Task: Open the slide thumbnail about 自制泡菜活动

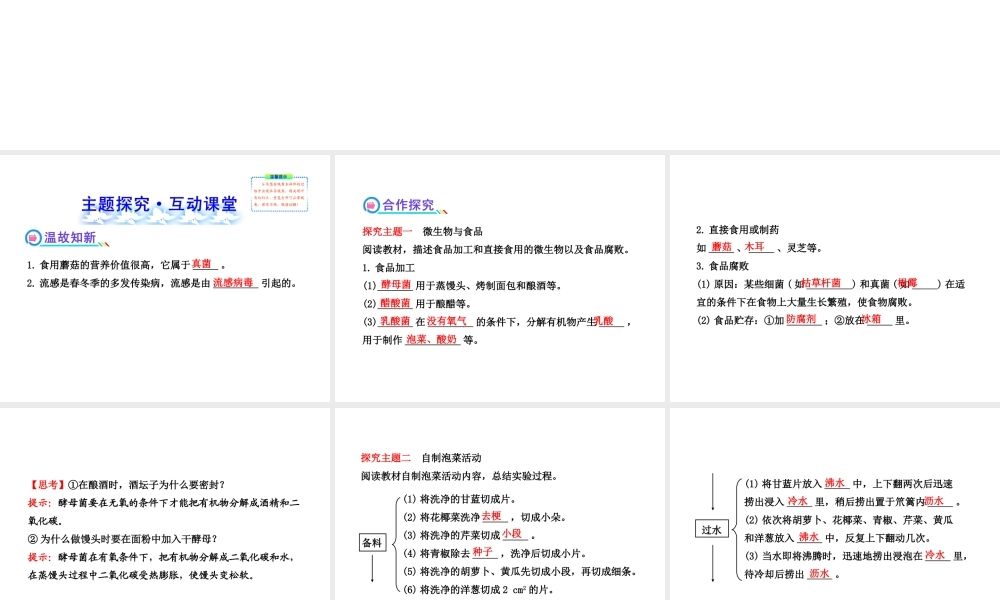Action: (499, 504)
